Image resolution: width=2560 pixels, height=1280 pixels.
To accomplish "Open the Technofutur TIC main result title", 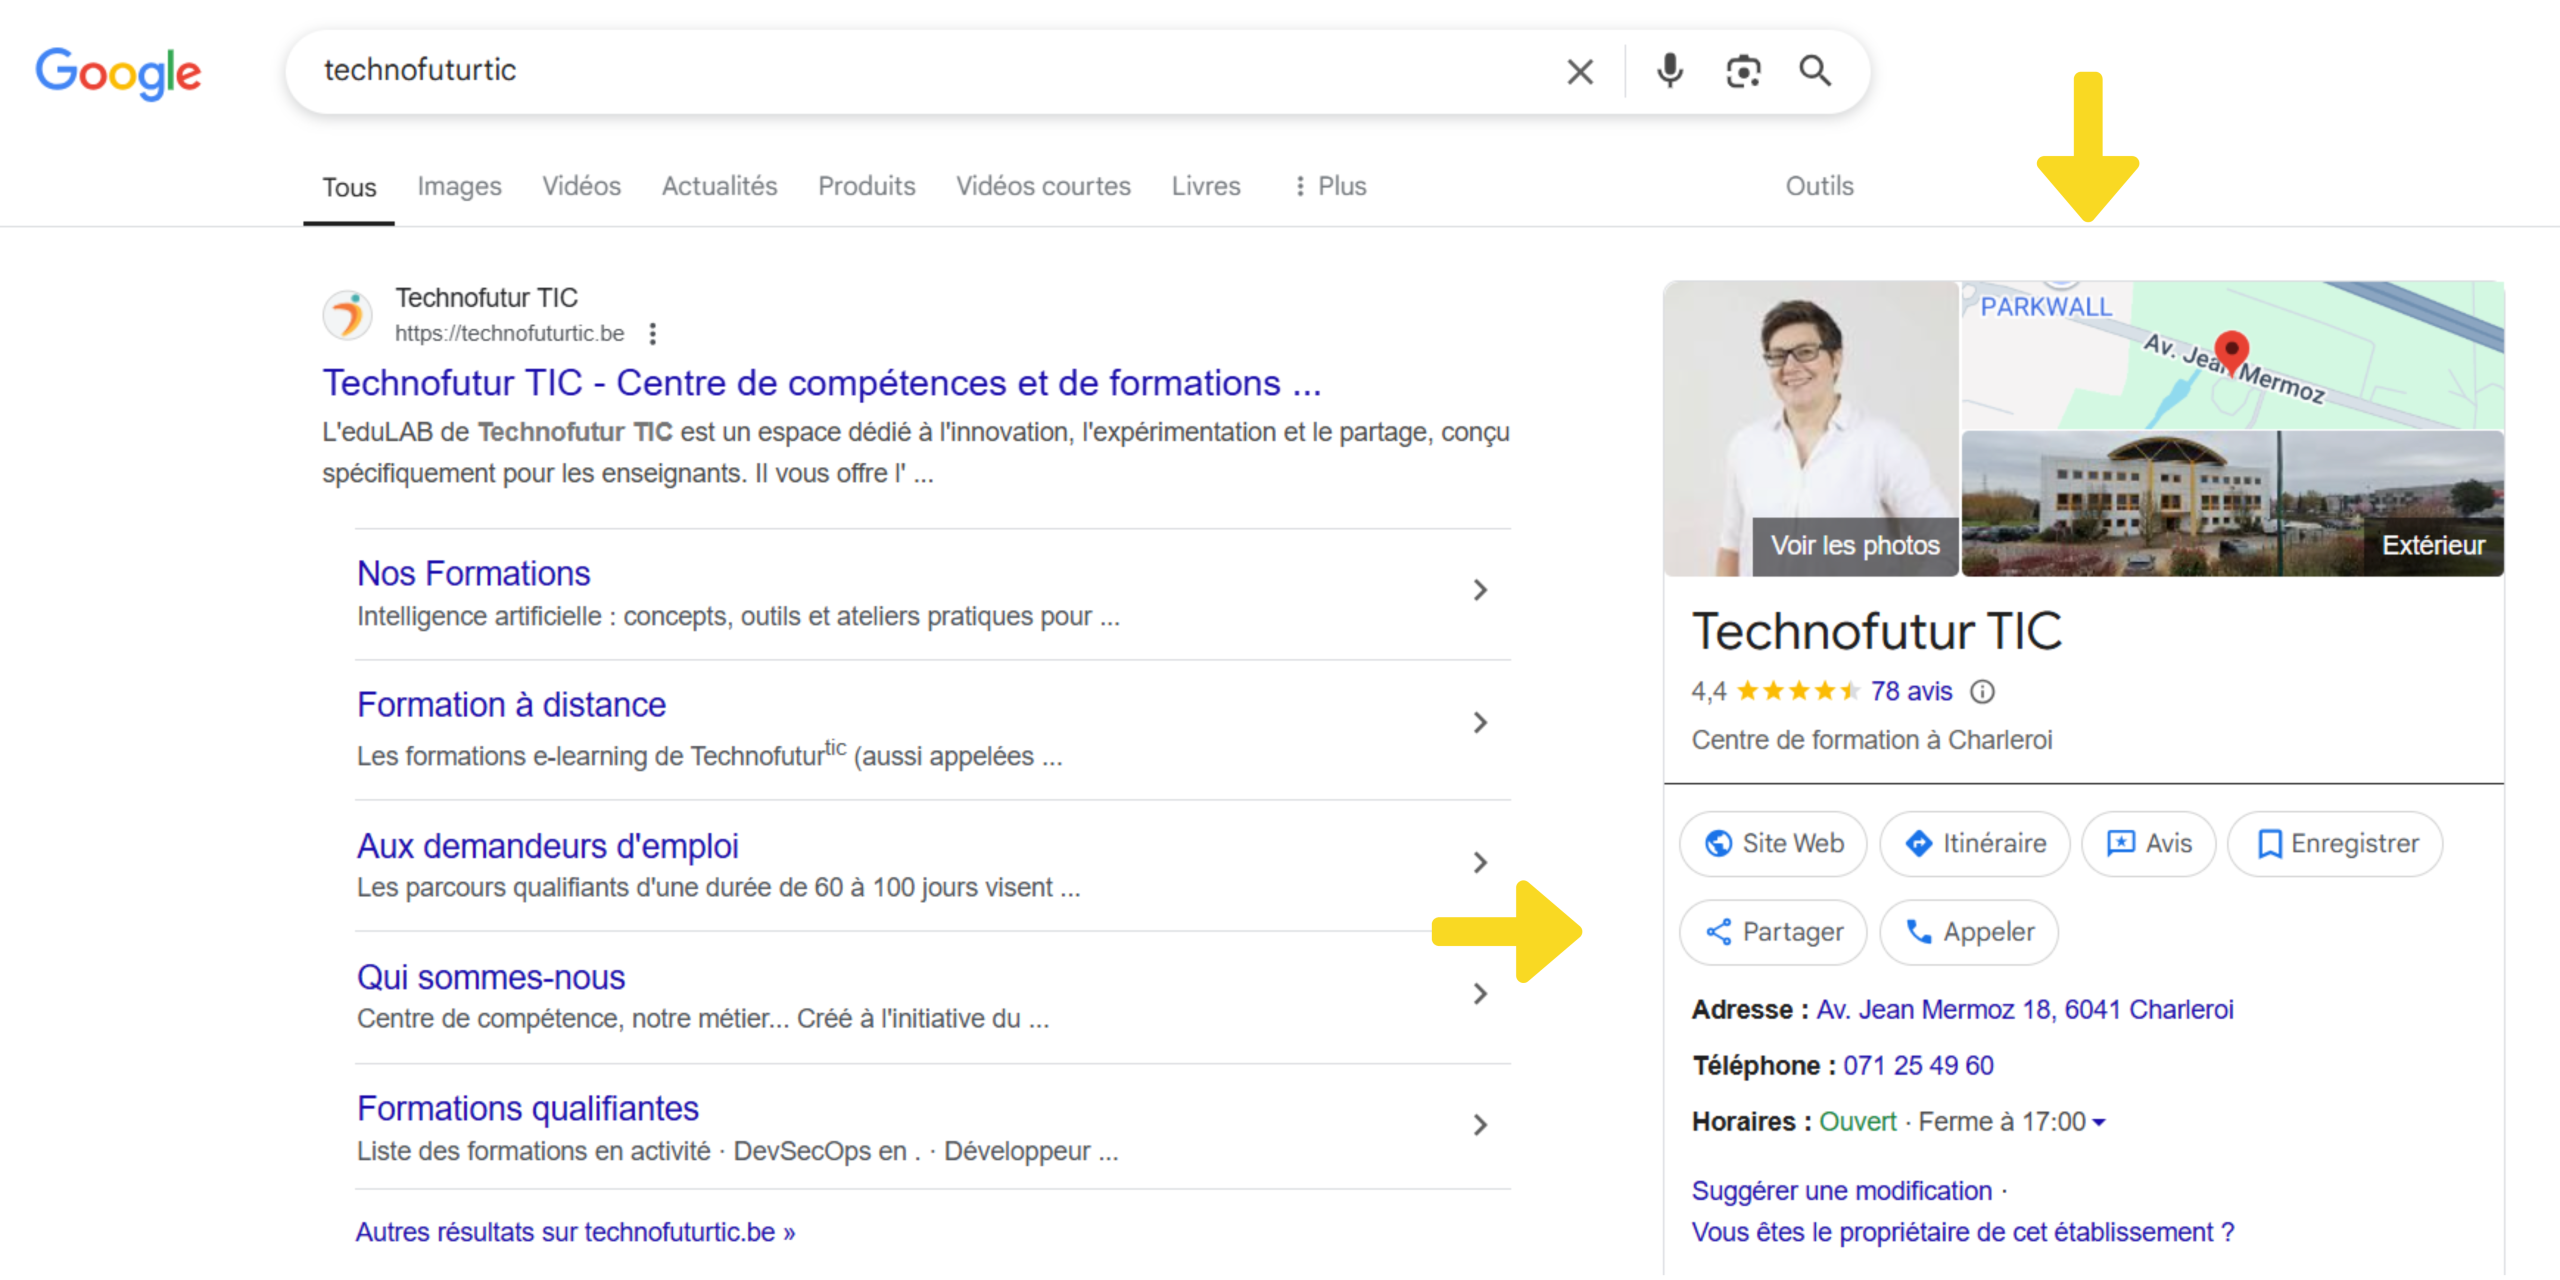I will click(821, 383).
